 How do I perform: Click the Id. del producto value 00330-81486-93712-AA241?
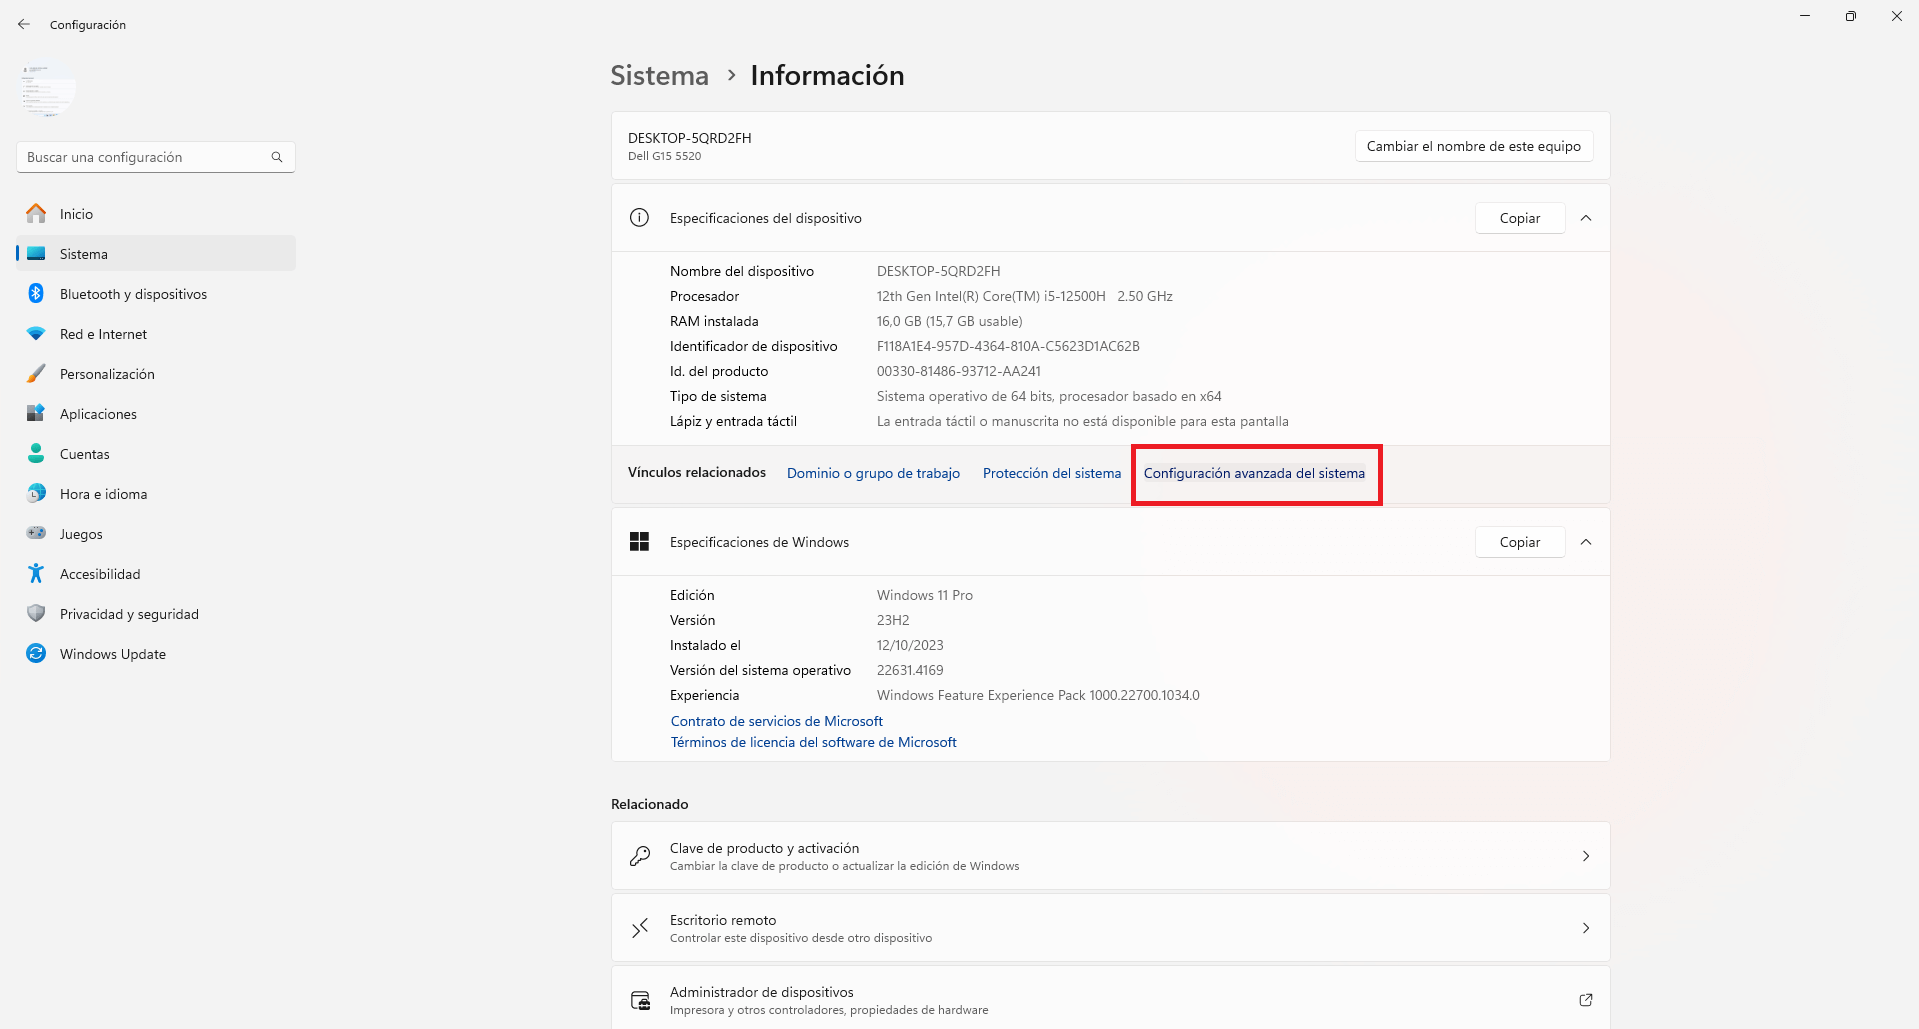coord(959,371)
